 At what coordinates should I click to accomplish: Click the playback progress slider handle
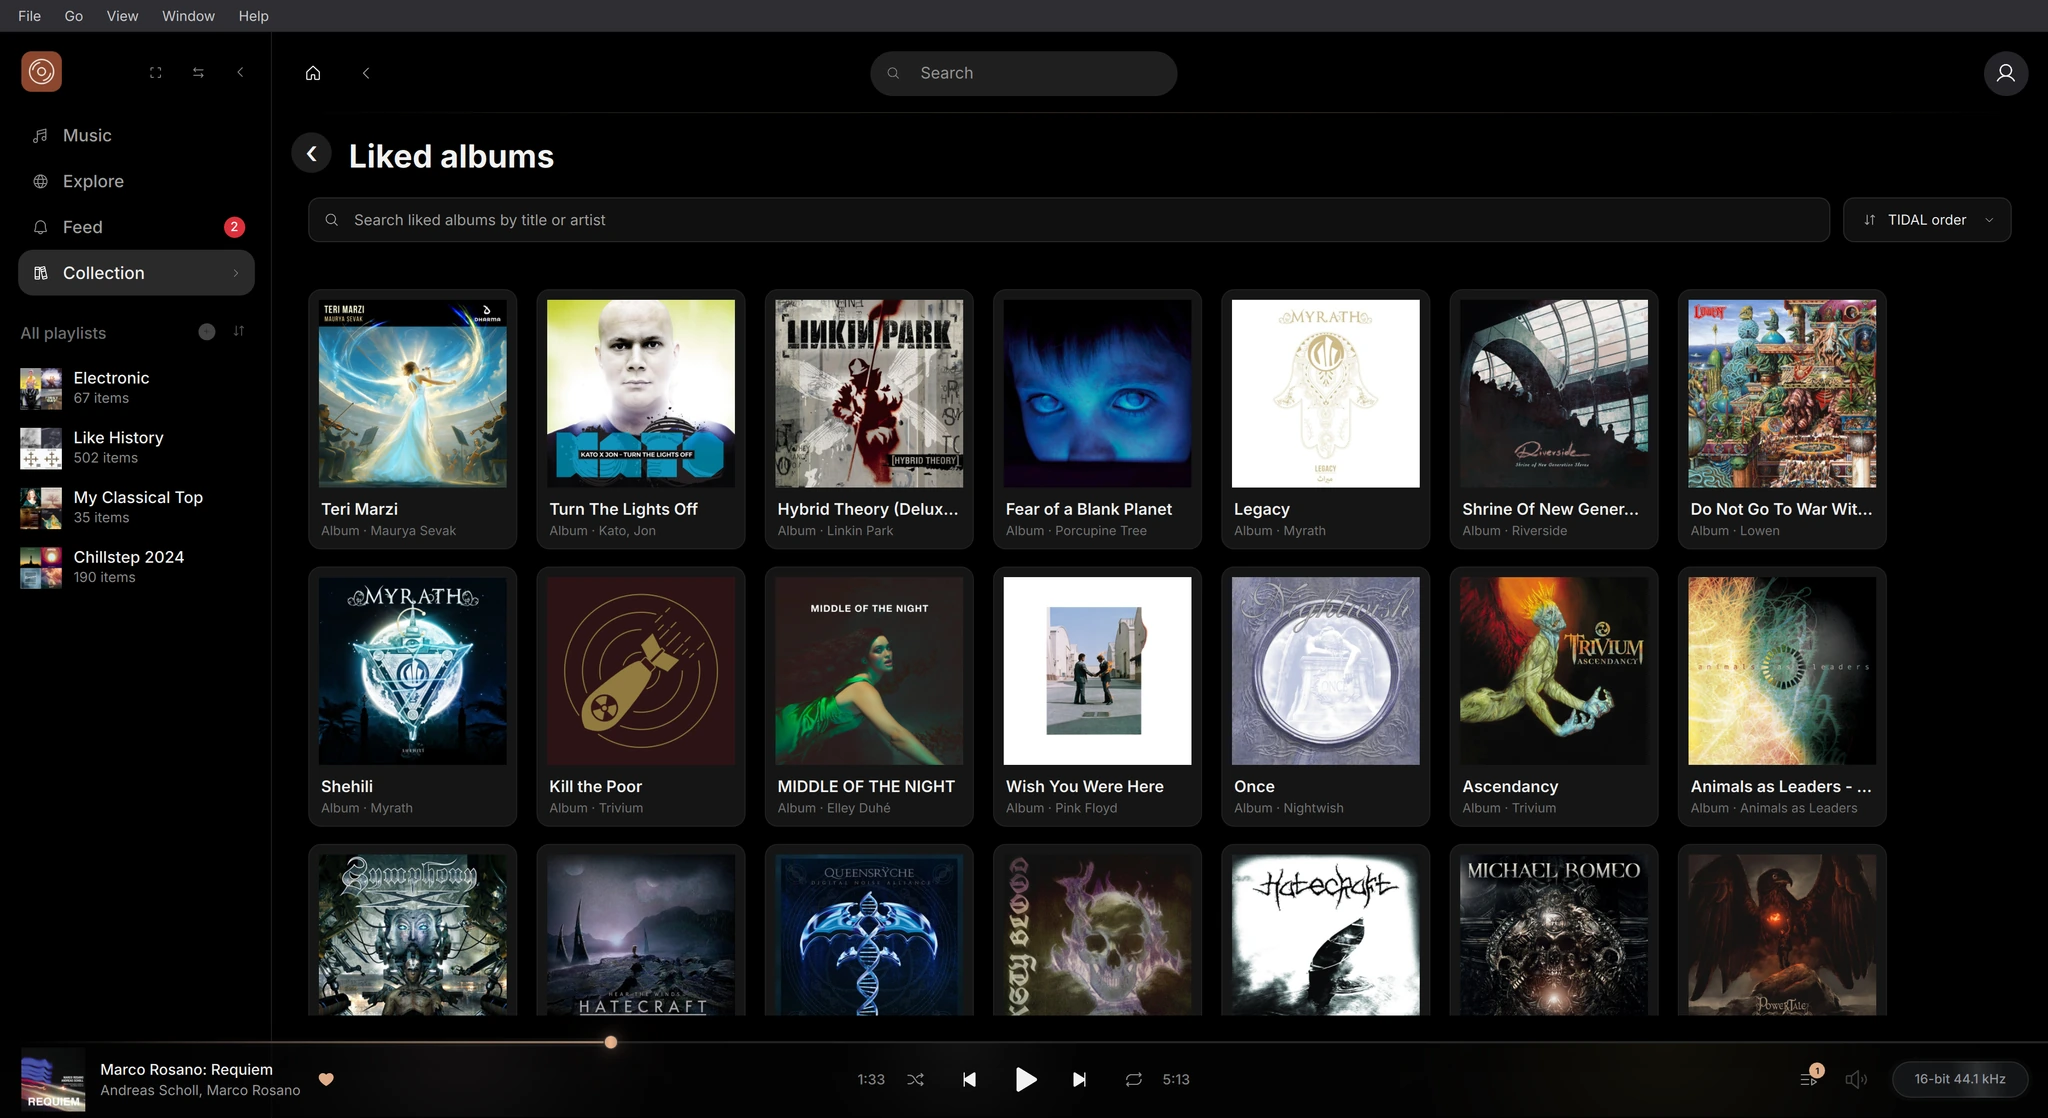point(611,1042)
